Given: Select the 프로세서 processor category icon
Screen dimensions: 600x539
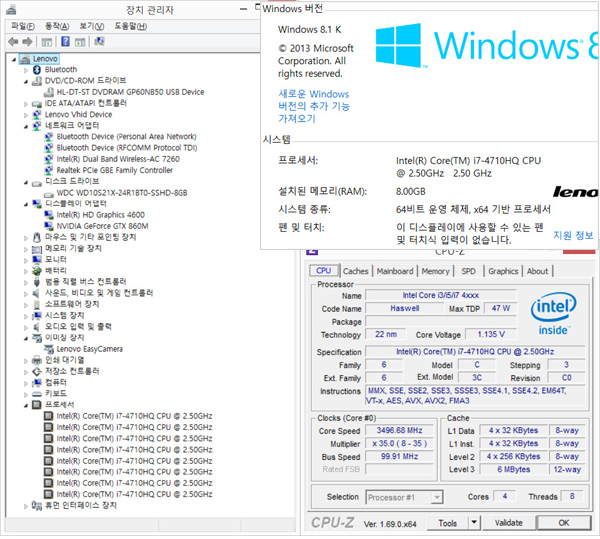Looking at the screenshot, I should coord(37,405).
